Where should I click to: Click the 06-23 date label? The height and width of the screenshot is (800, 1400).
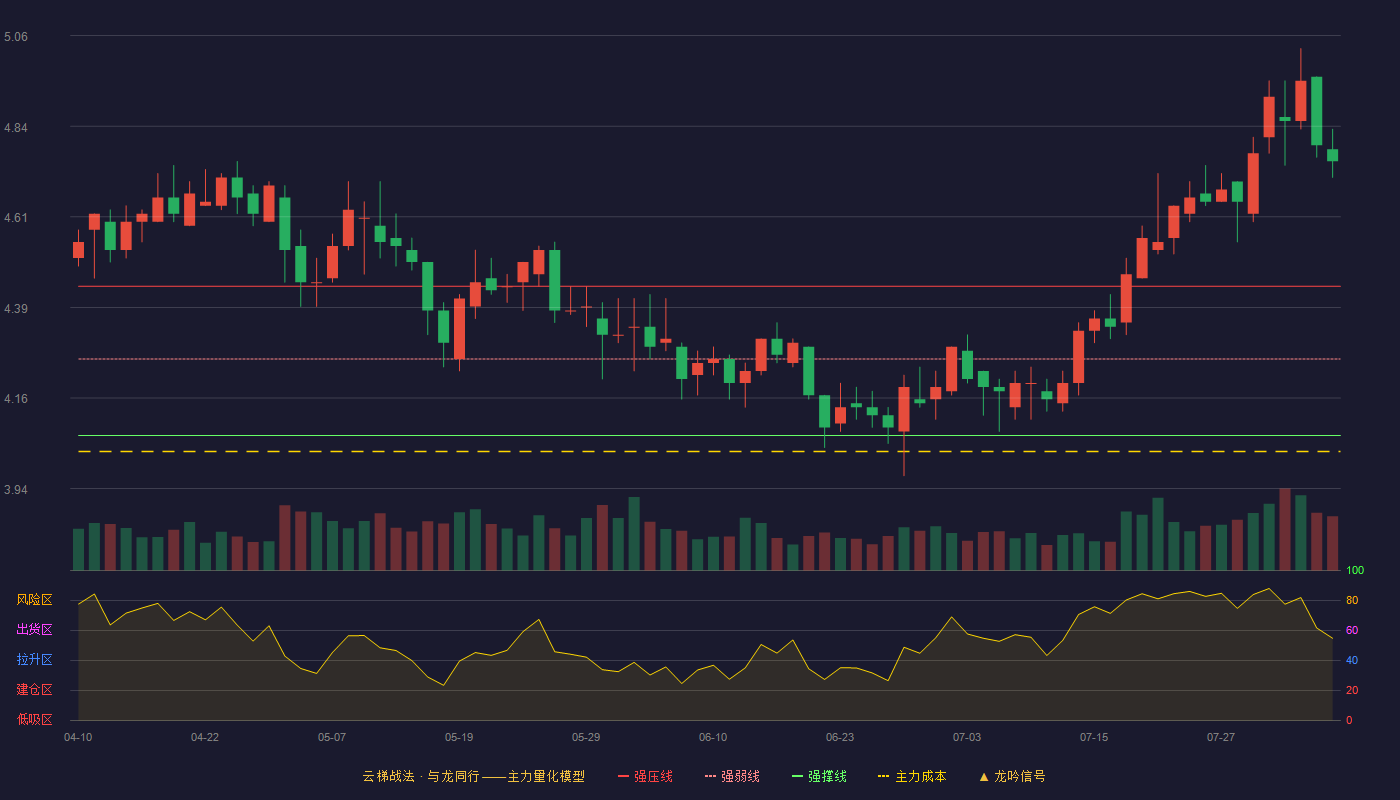840,737
